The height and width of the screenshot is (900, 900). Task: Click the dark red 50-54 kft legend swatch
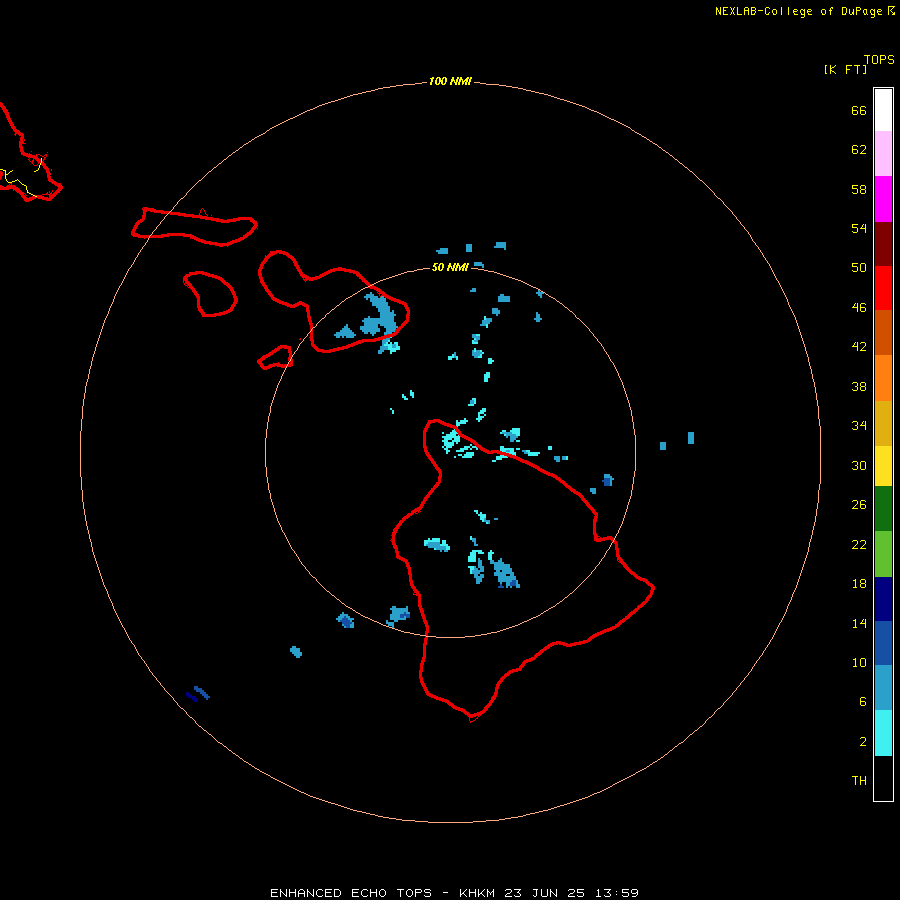tap(883, 244)
